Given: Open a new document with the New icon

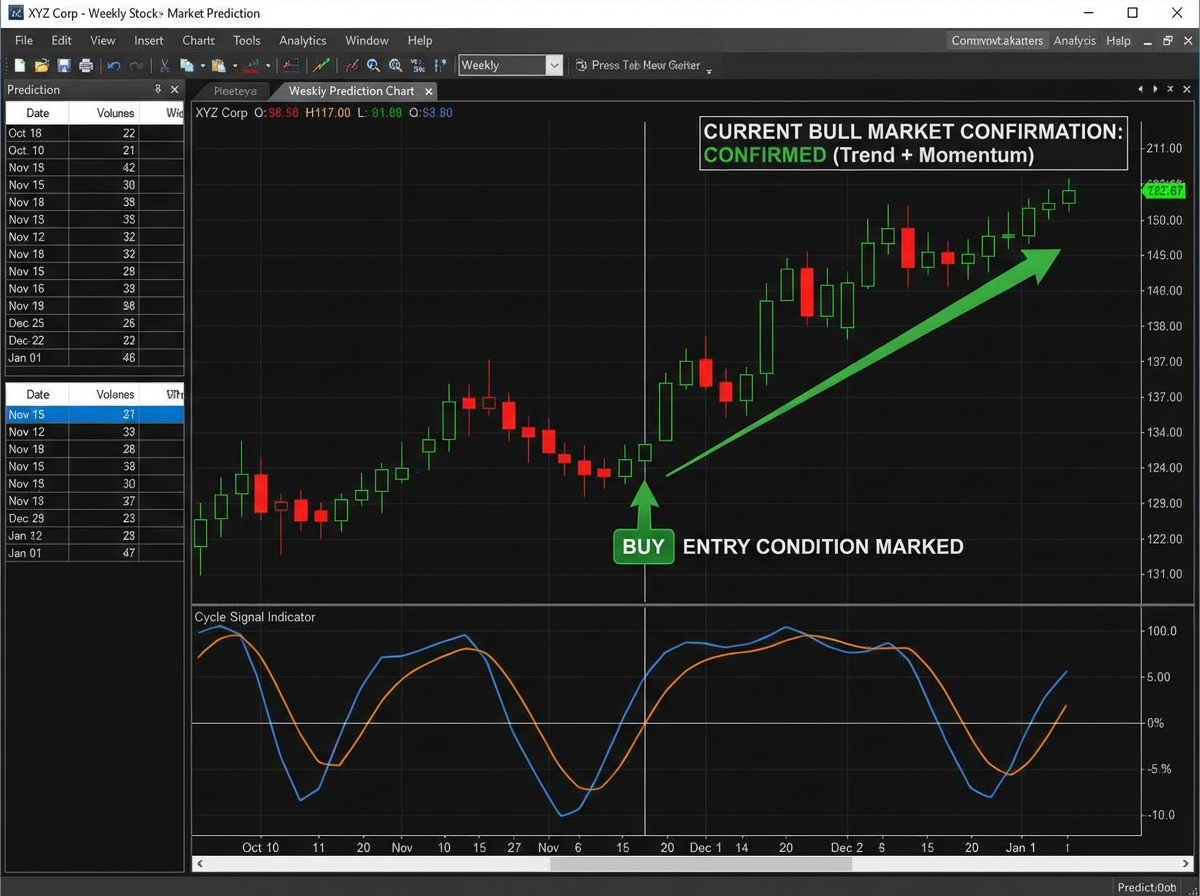Looking at the screenshot, I should pyautogui.click(x=20, y=65).
